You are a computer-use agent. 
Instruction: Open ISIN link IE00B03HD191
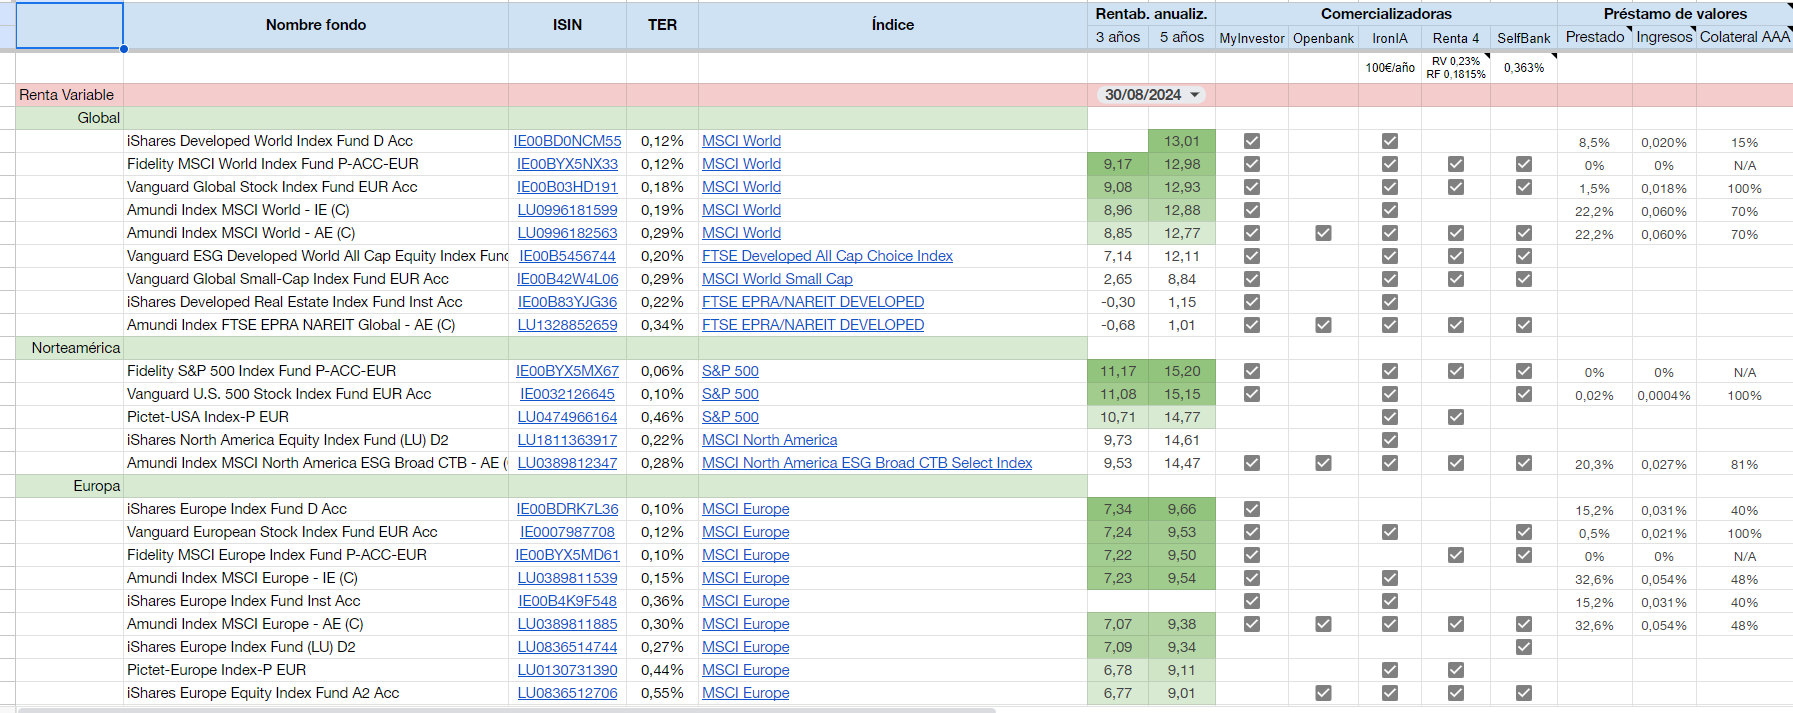point(567,187)
